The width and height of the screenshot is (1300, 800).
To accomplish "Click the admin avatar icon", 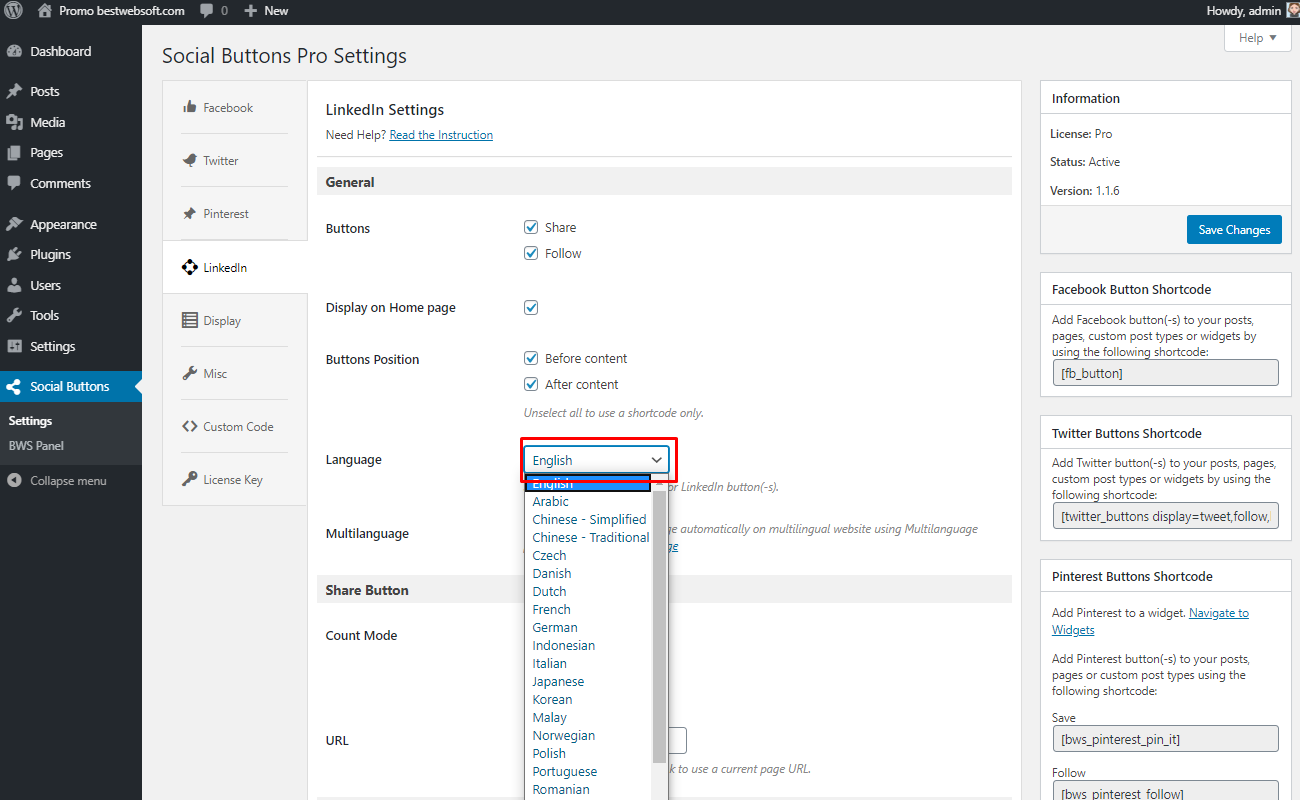I will (1293, 11).
